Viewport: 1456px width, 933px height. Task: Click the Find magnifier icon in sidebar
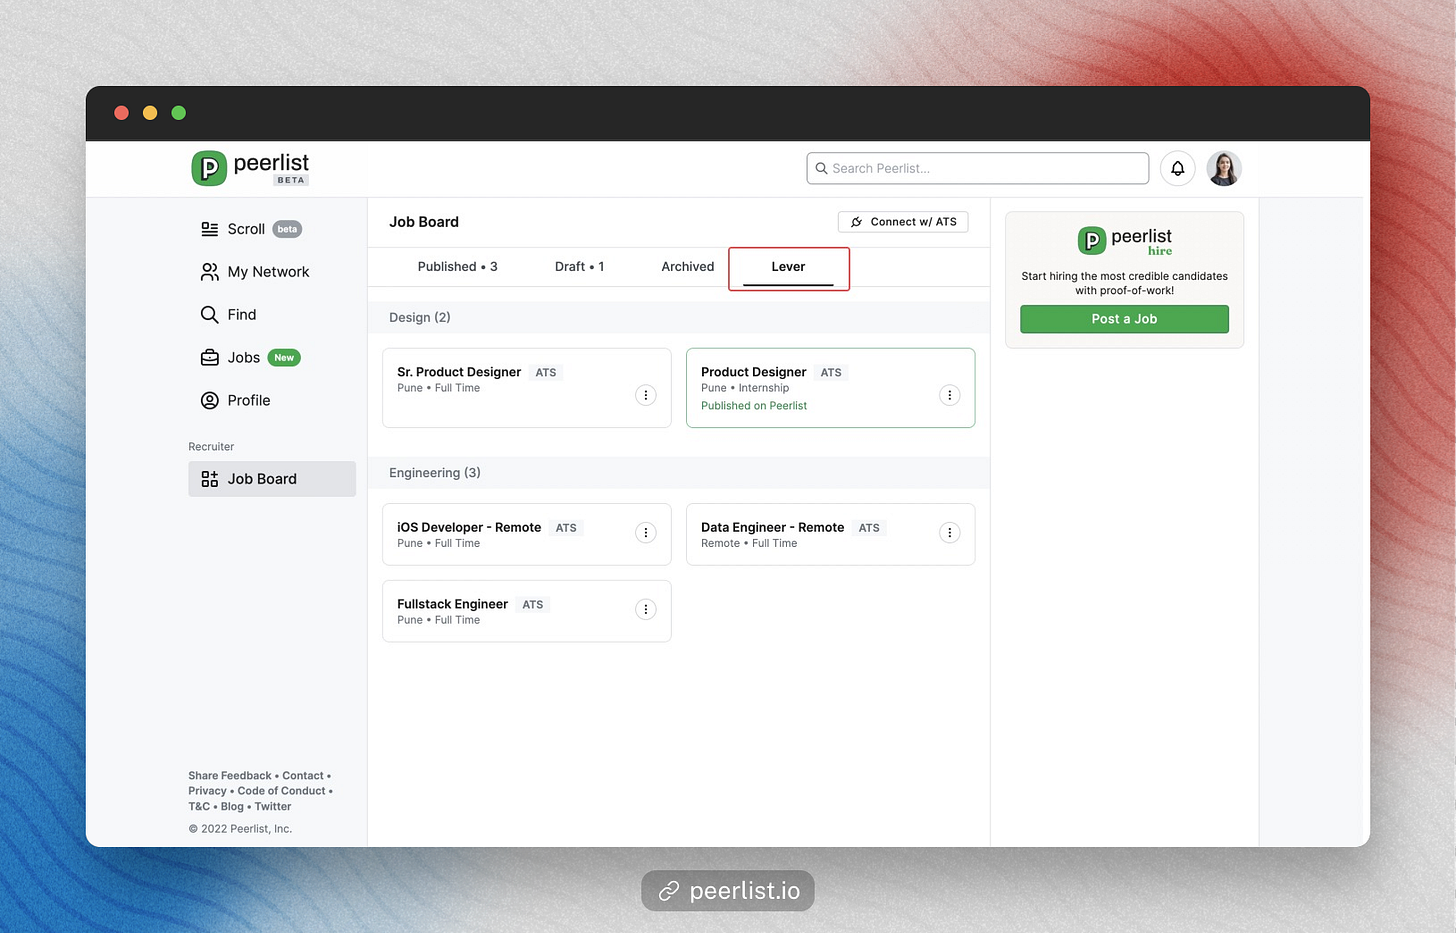pyautogui.click(x=209, y=315)
